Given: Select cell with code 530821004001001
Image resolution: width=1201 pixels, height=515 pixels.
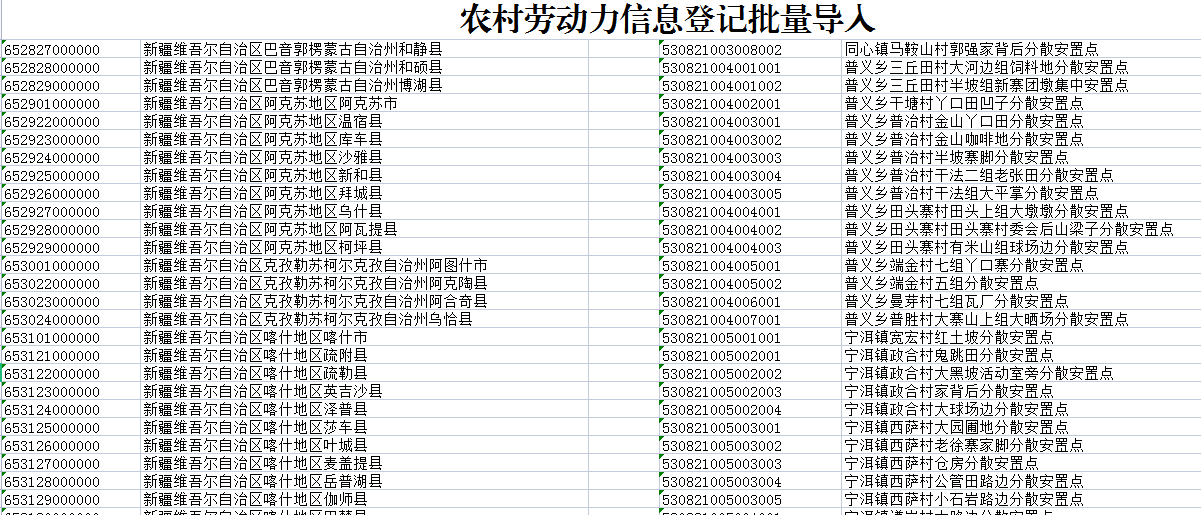Looking at the screenshot, I should (750, 68).
